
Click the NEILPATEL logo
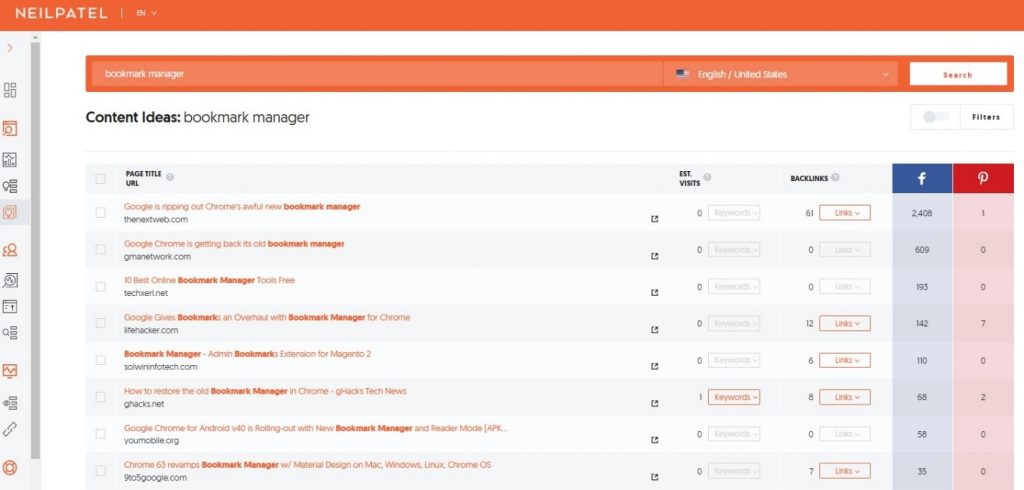61,13
